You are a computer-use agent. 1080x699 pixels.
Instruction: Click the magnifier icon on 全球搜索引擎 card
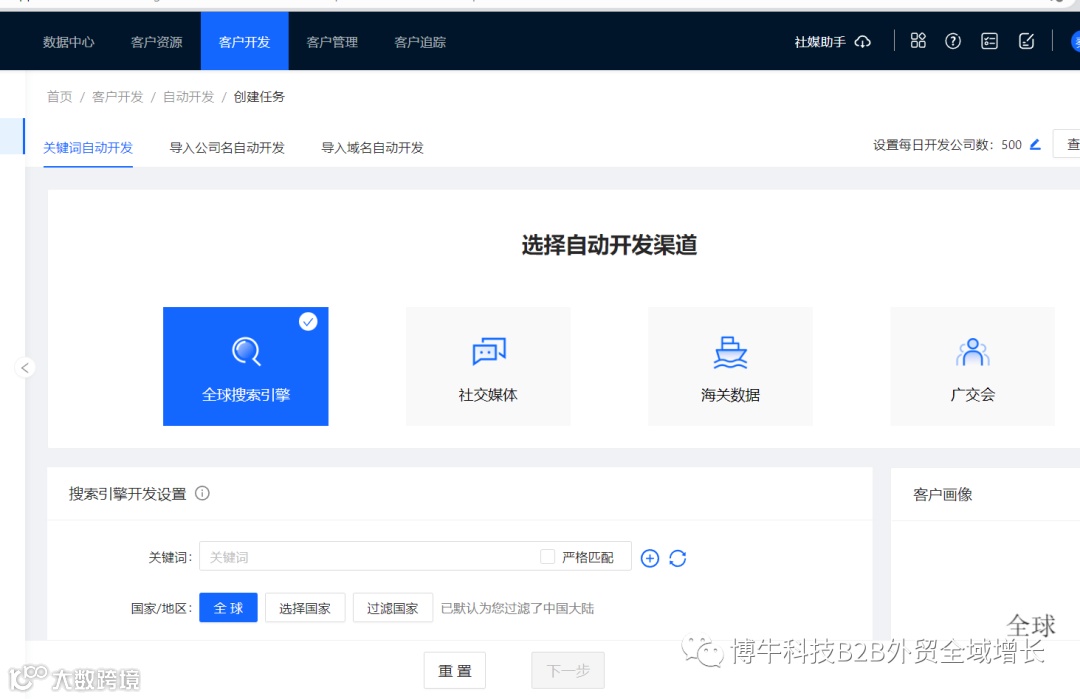point(246,351)
